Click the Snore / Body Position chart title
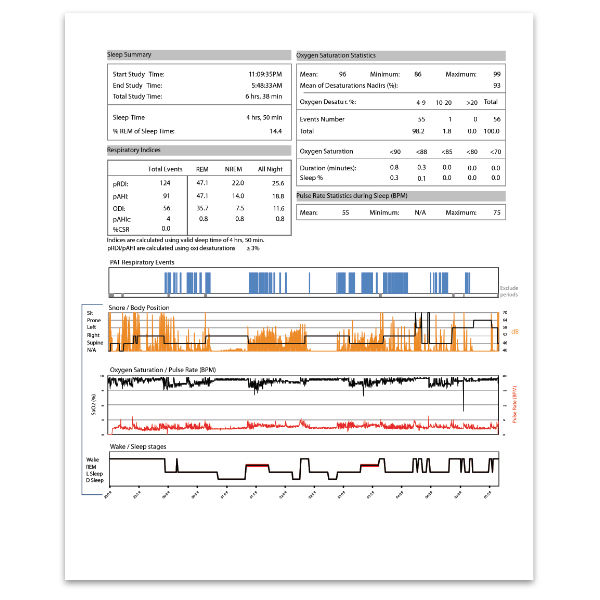Screen dimensions: 600x600 139,308
